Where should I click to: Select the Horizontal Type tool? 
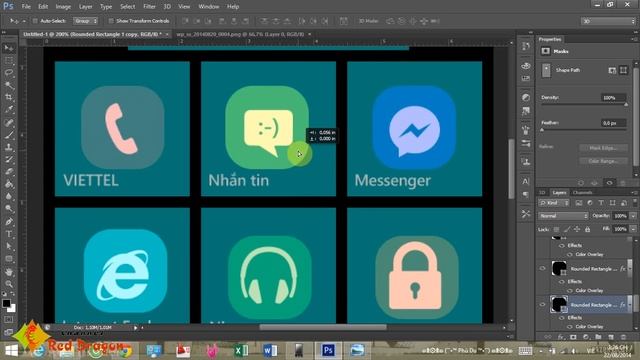pos(9,234)
